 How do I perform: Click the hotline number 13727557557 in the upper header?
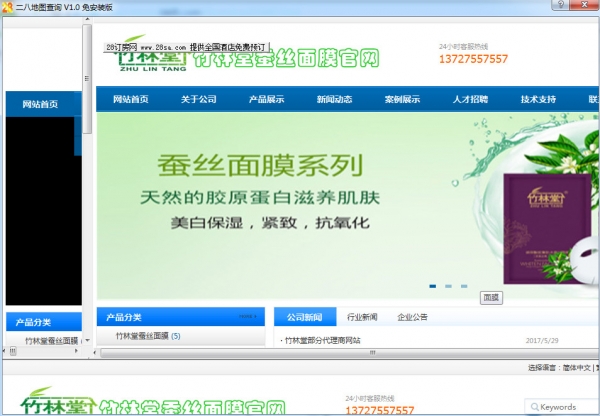(x=473, y=59)
